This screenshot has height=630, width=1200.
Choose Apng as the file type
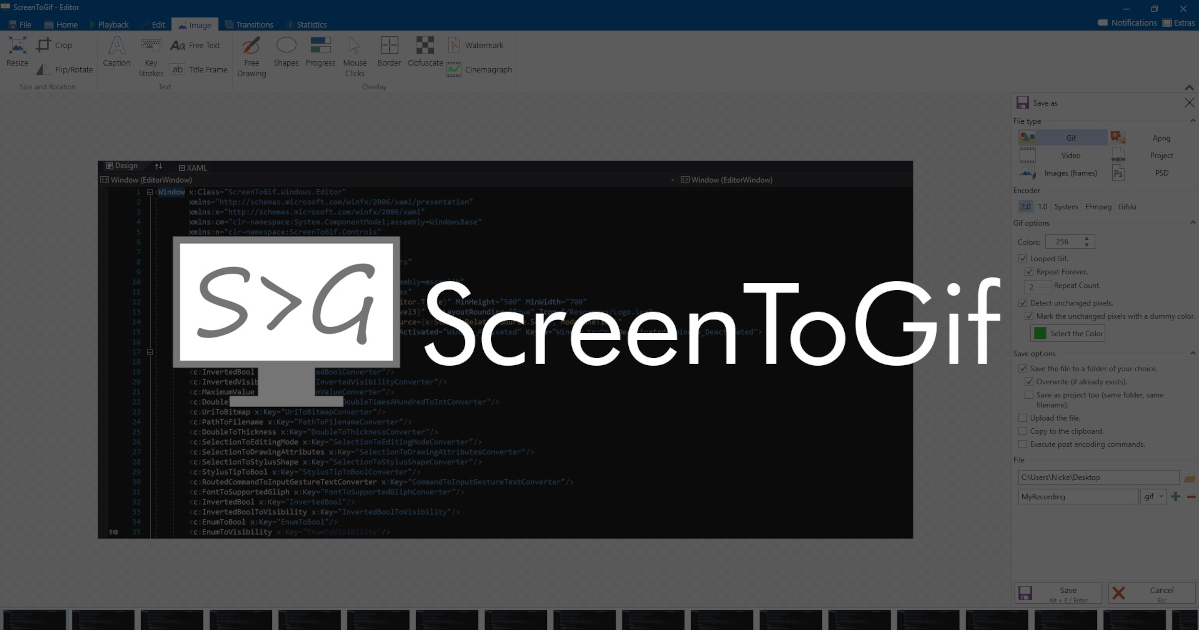(x=1153, y=138)
